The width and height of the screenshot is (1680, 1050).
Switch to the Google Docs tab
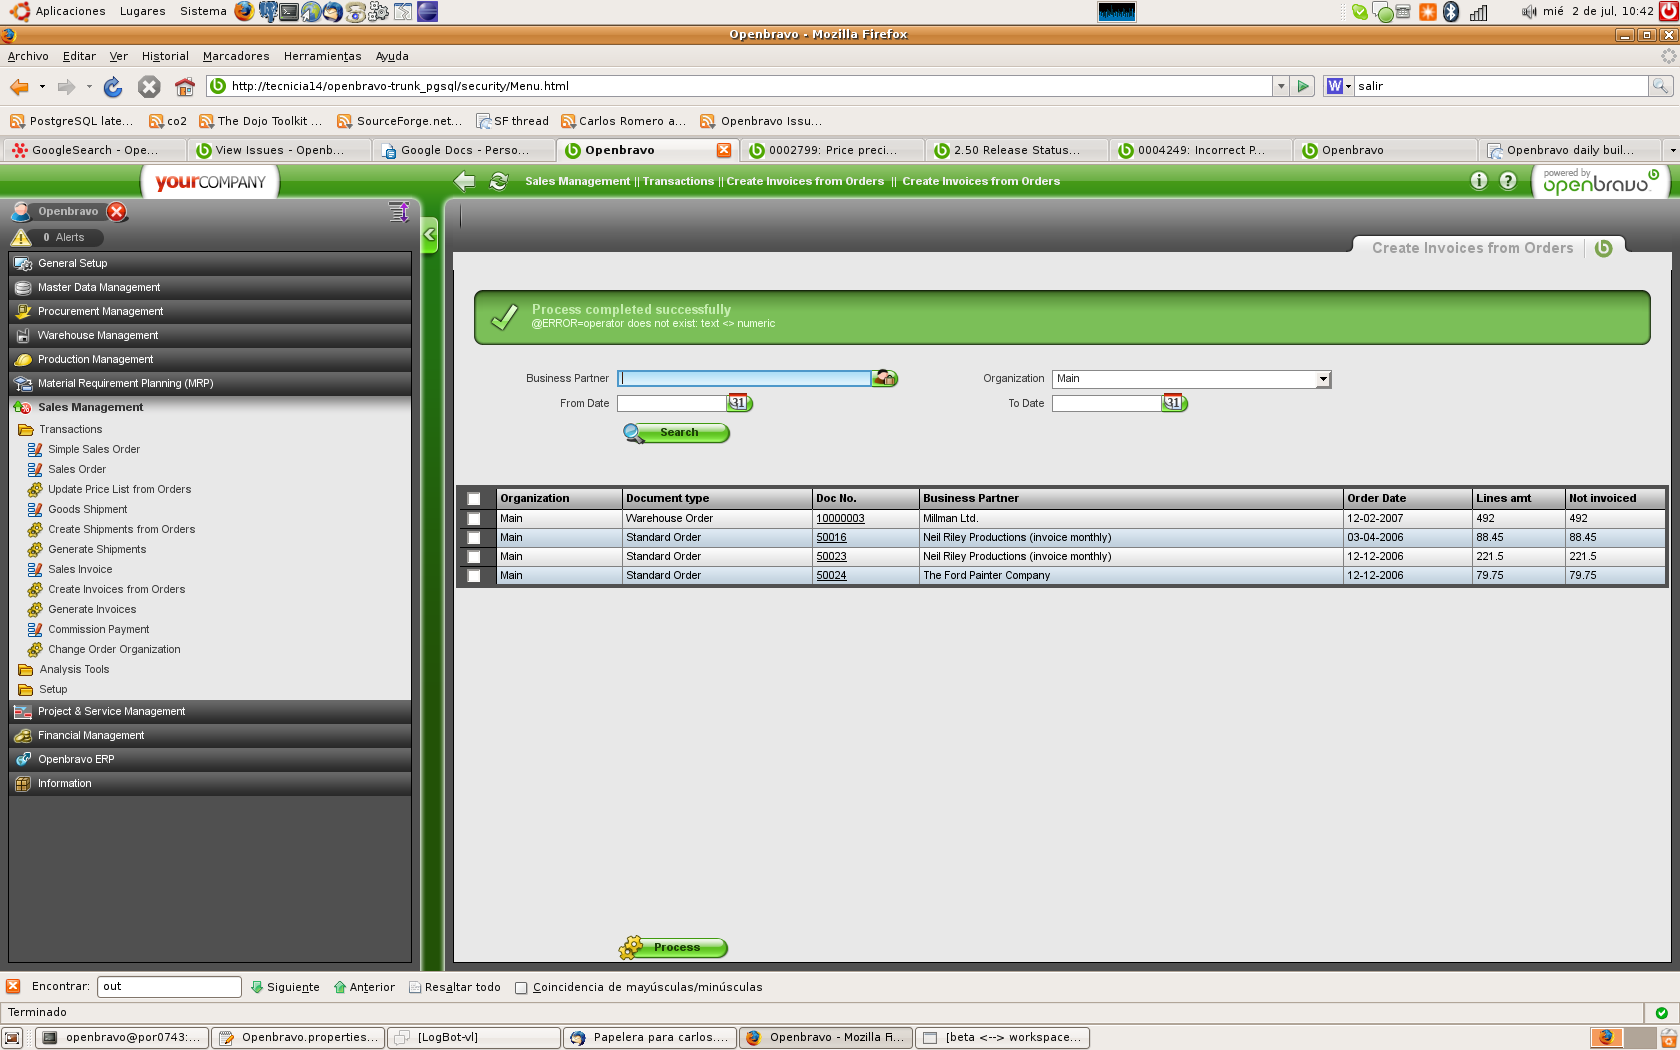click(x=464, y=151)
